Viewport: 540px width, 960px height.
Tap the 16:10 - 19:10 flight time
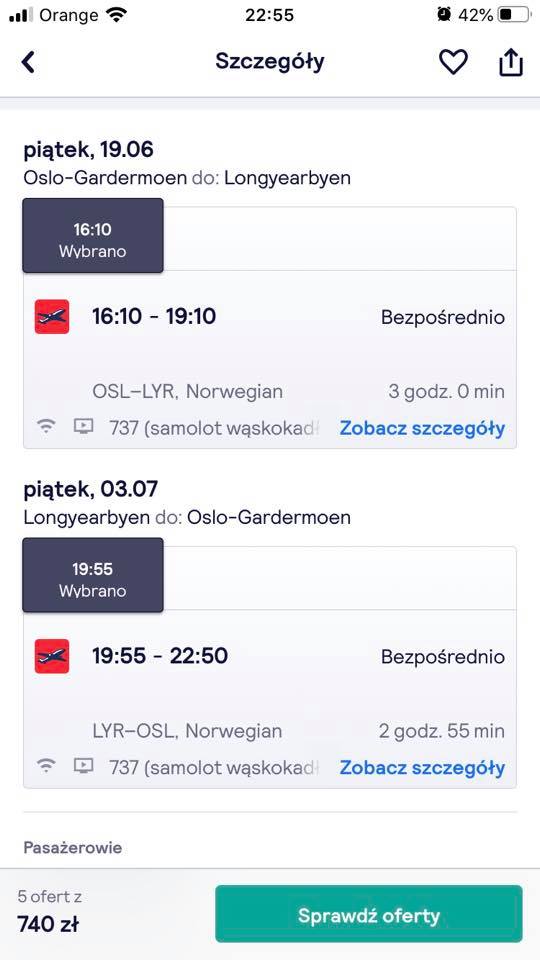tap(154, 317)
